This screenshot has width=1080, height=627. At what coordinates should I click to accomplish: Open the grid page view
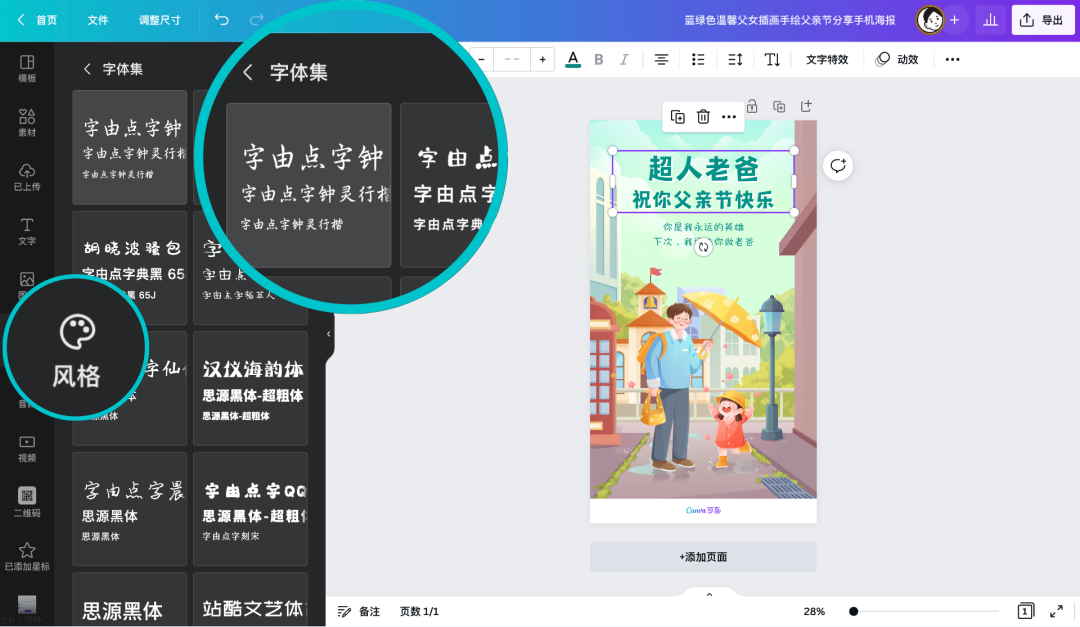click(1026, 611)
